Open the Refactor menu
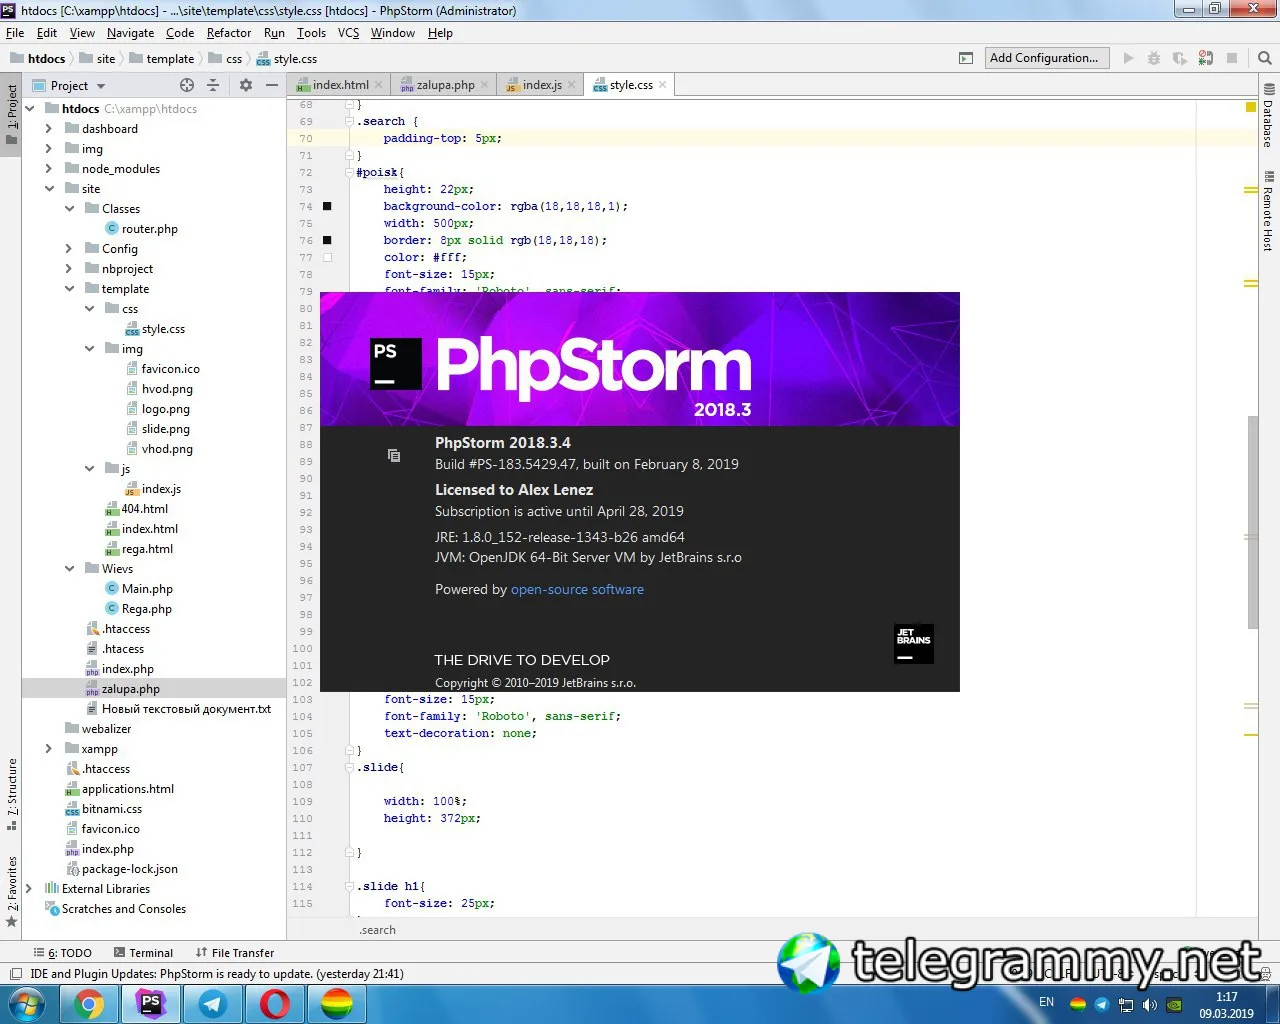Viewport: 1280px width, 1024px height. (229, 33)
